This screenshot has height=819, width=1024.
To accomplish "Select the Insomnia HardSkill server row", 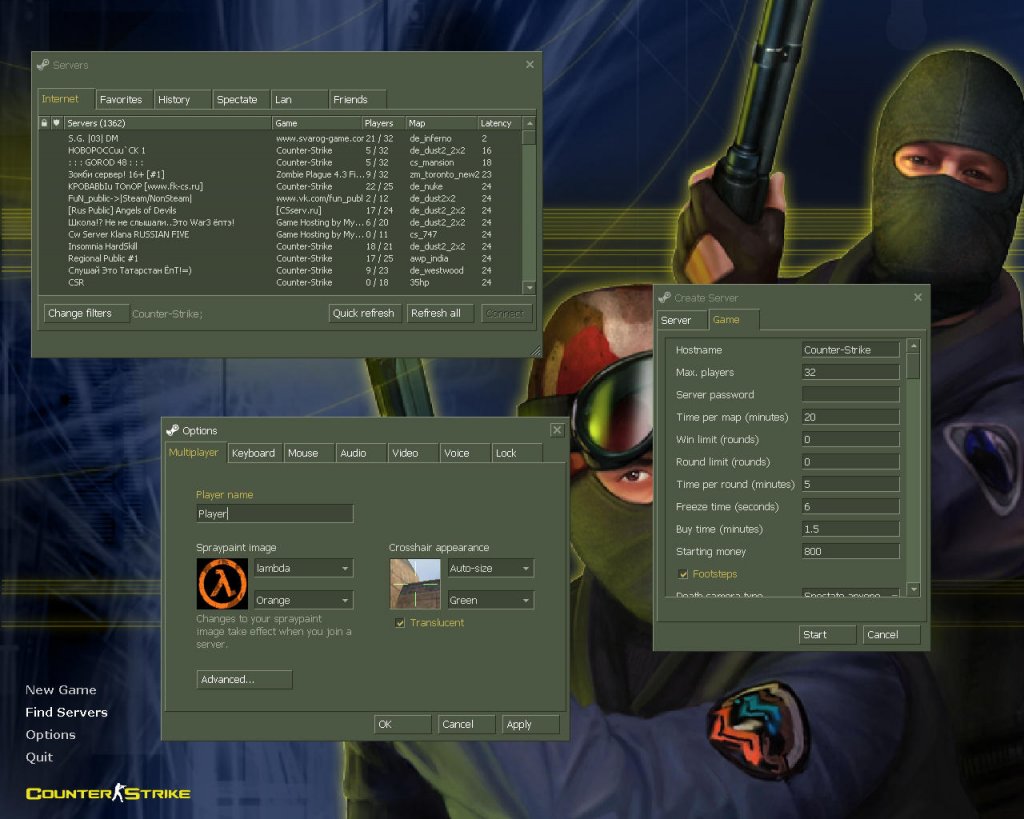I will [x=280, y=246].
